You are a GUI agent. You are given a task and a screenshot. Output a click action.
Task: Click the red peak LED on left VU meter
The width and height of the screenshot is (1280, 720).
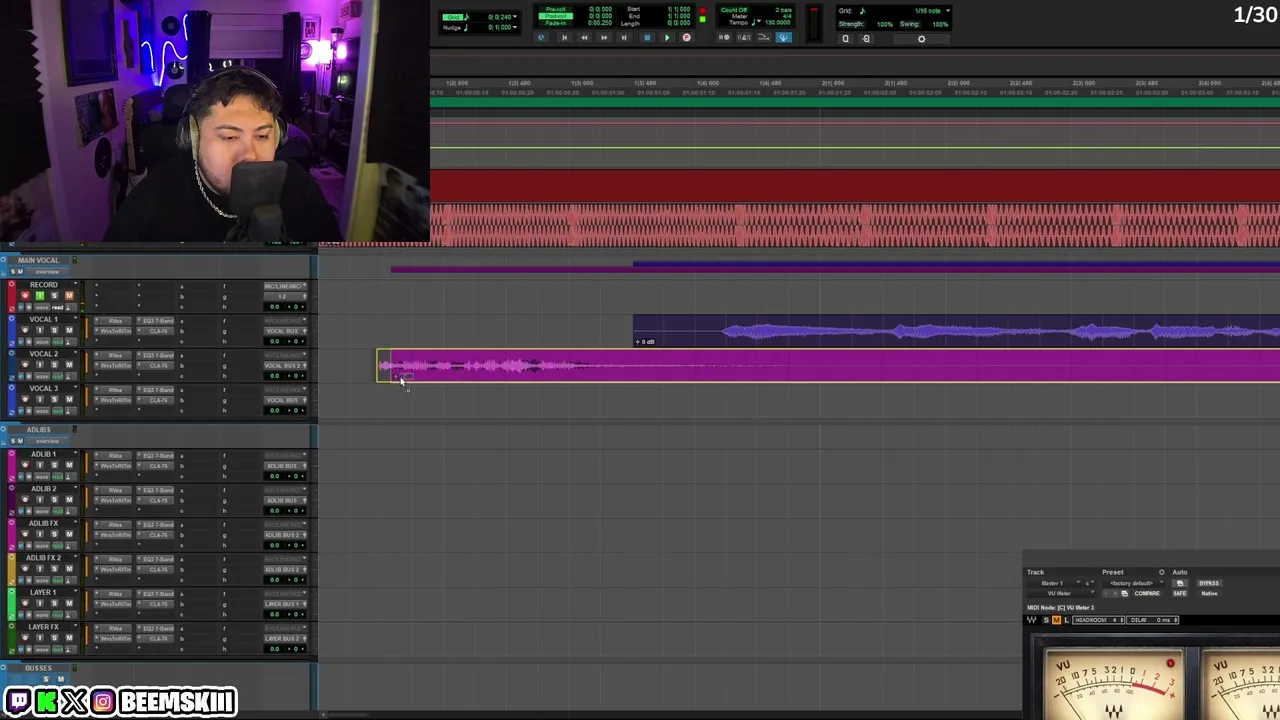click(x=1170, y=663)
